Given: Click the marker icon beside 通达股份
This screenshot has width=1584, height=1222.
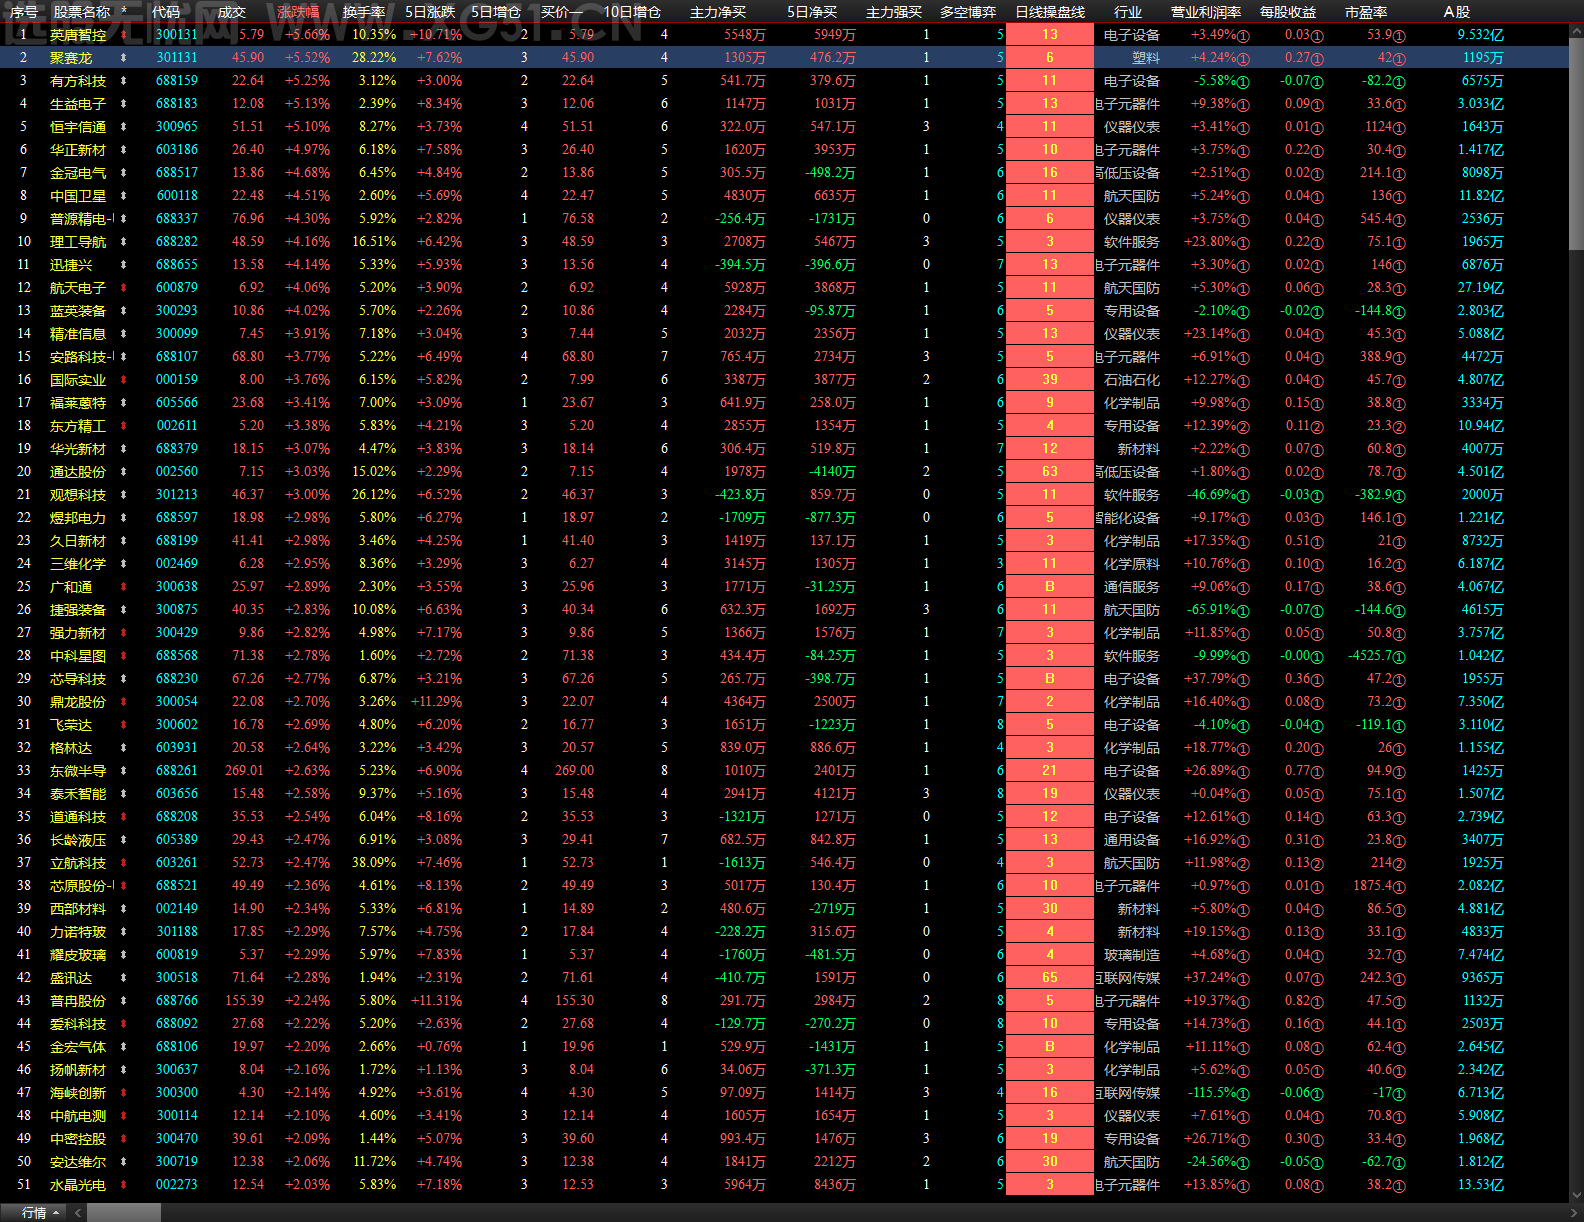Looking at the screenshot, I should click(123, 472).
